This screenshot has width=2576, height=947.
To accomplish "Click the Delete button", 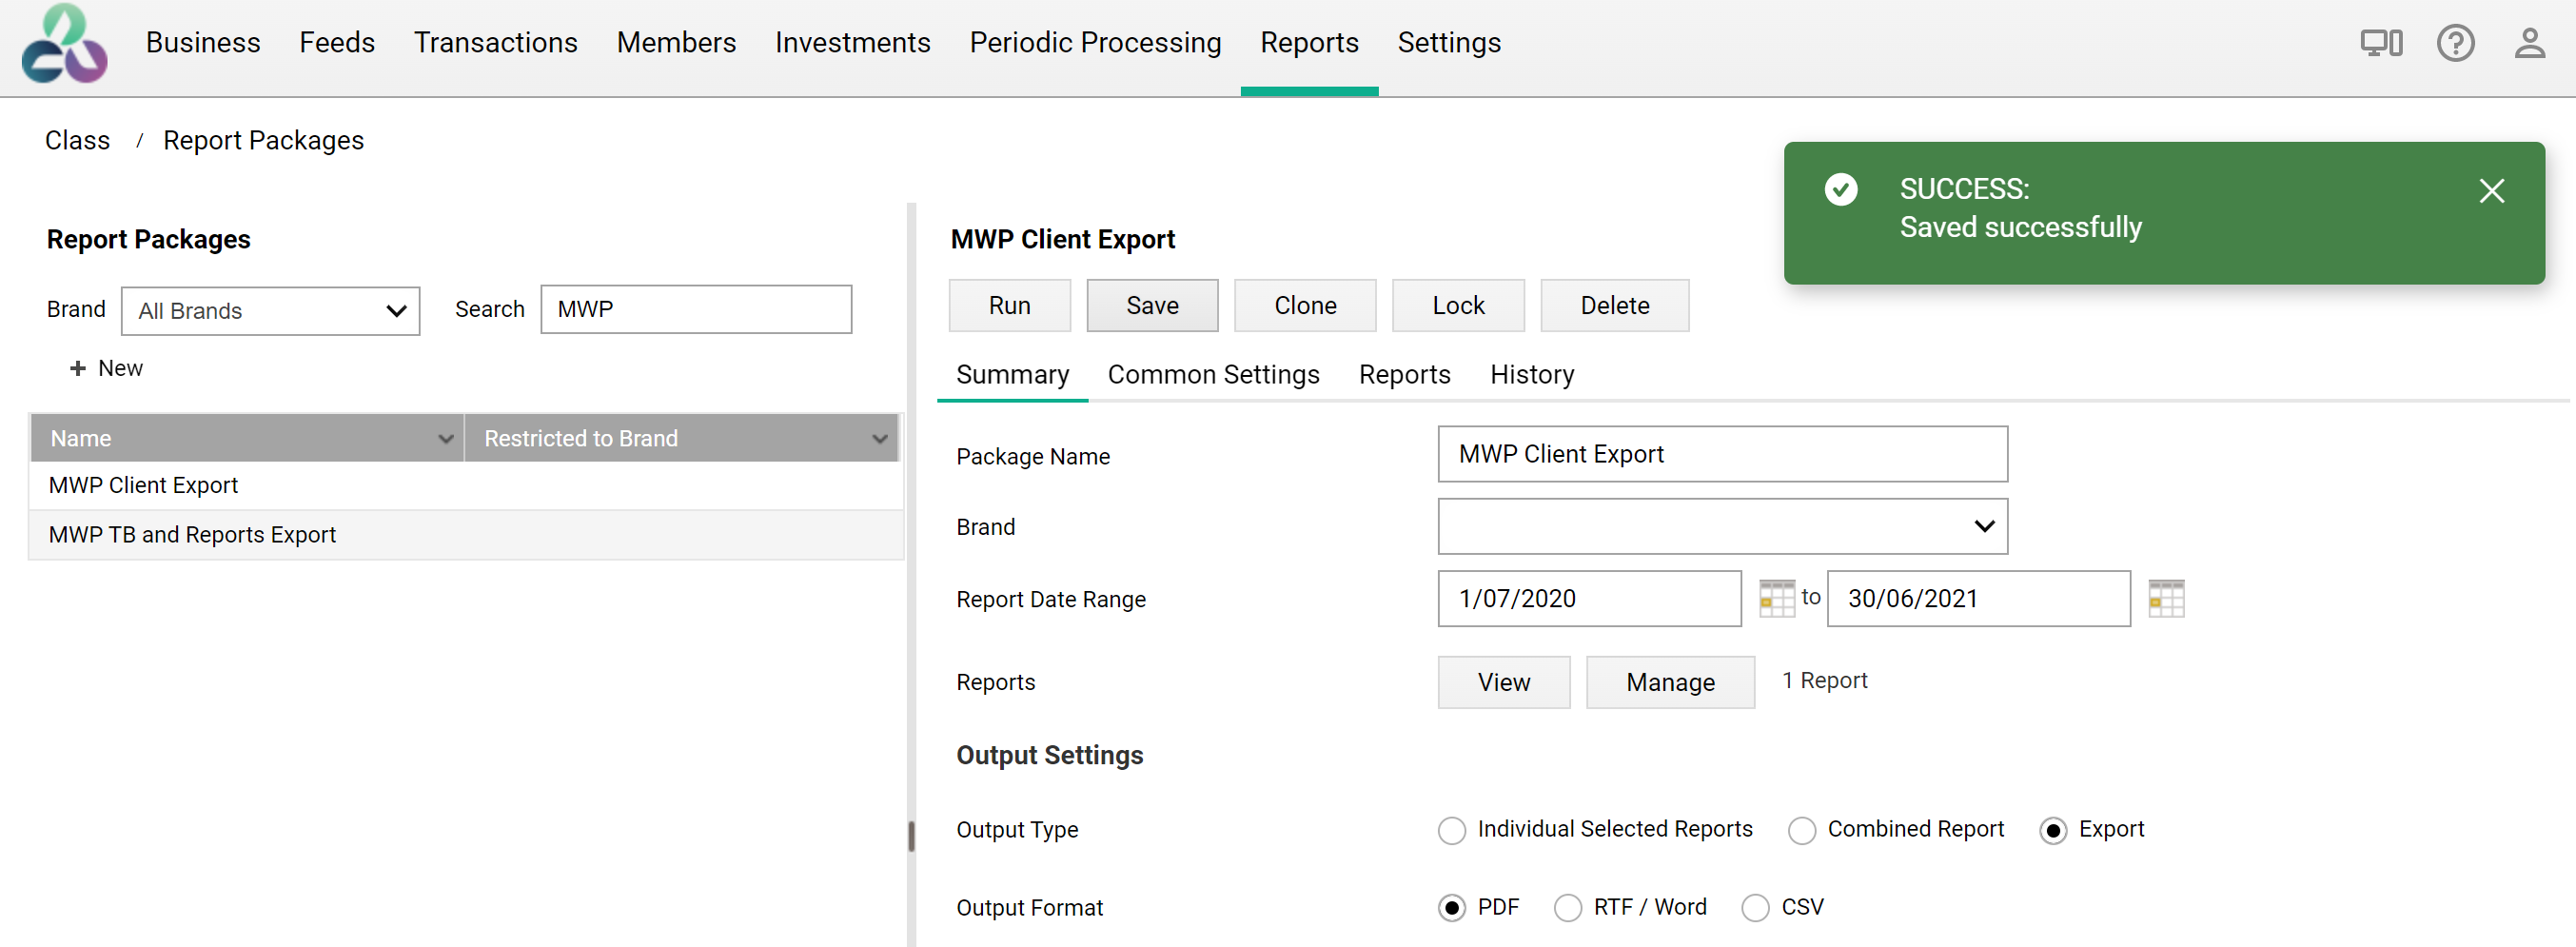I will [1614, 306].
